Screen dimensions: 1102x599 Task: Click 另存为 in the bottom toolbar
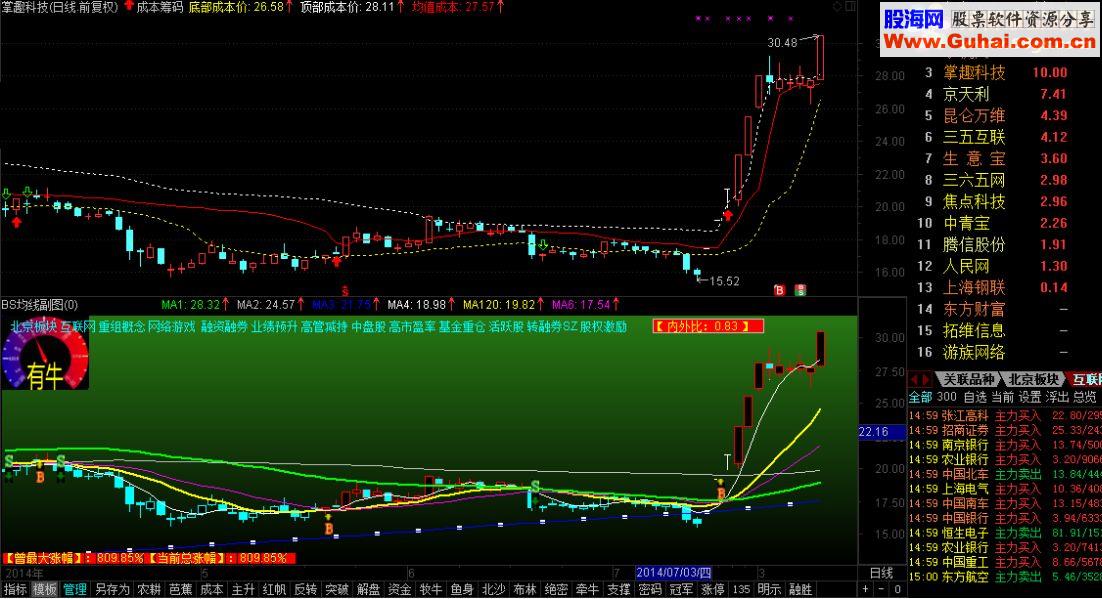click(x=112, y=589)
